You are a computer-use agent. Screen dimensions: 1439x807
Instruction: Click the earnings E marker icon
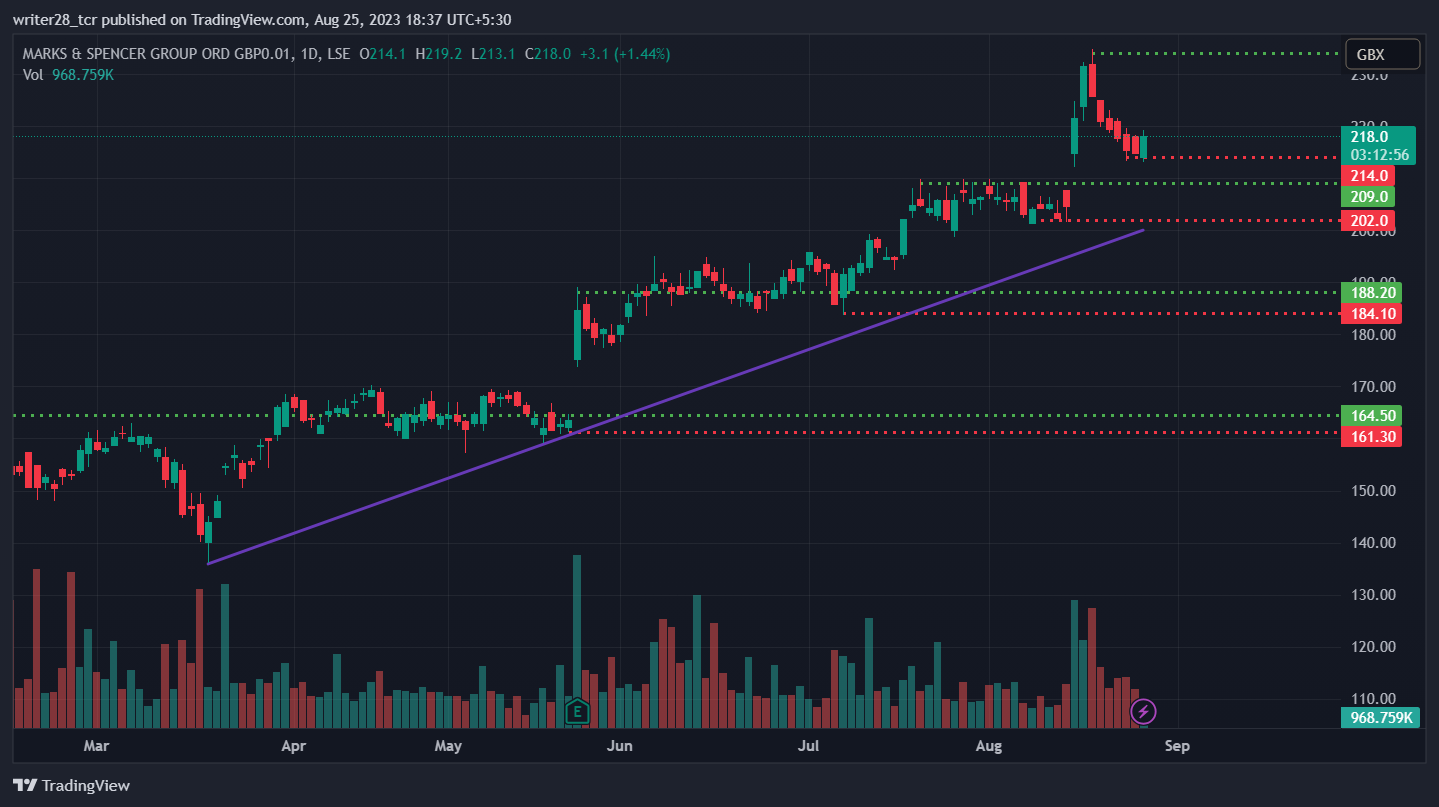tap(576, 712)
